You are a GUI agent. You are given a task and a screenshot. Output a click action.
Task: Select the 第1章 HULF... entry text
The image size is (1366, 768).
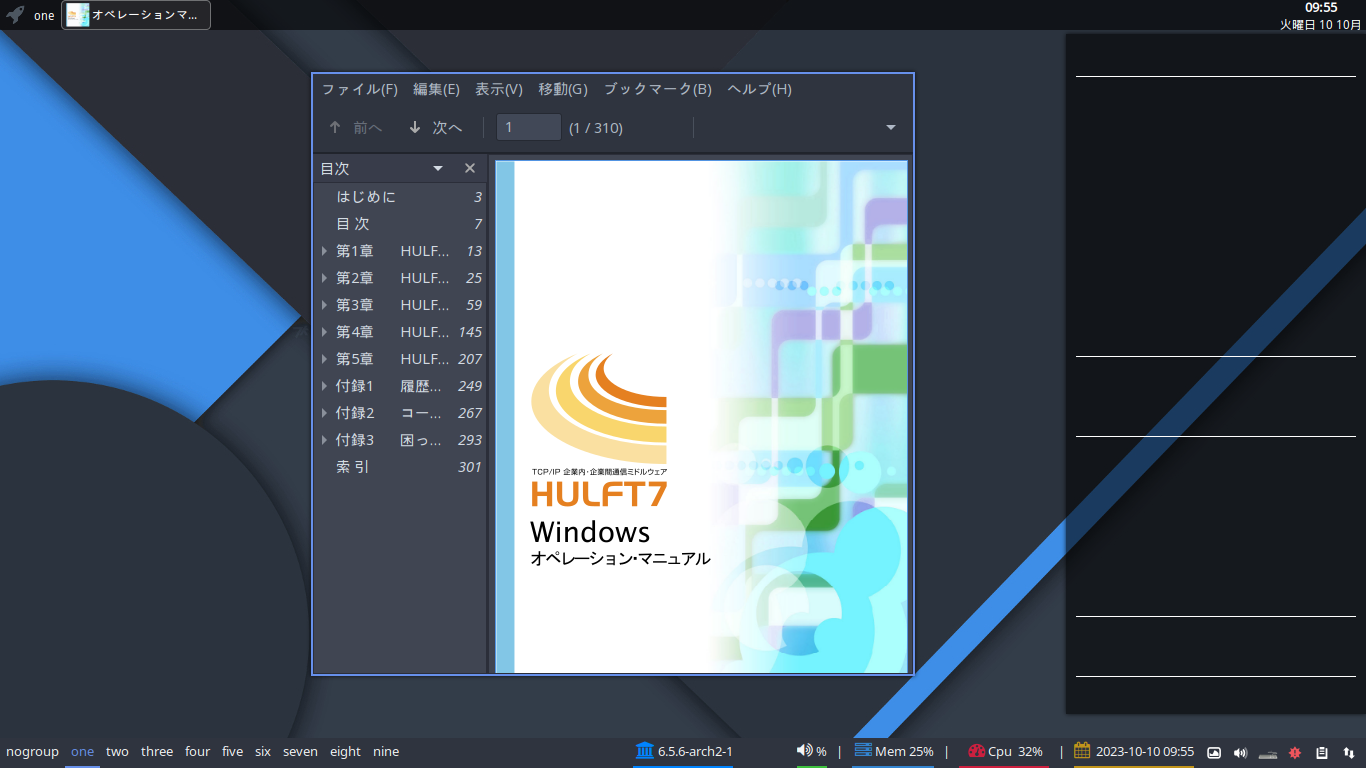[x=393, y=251]
